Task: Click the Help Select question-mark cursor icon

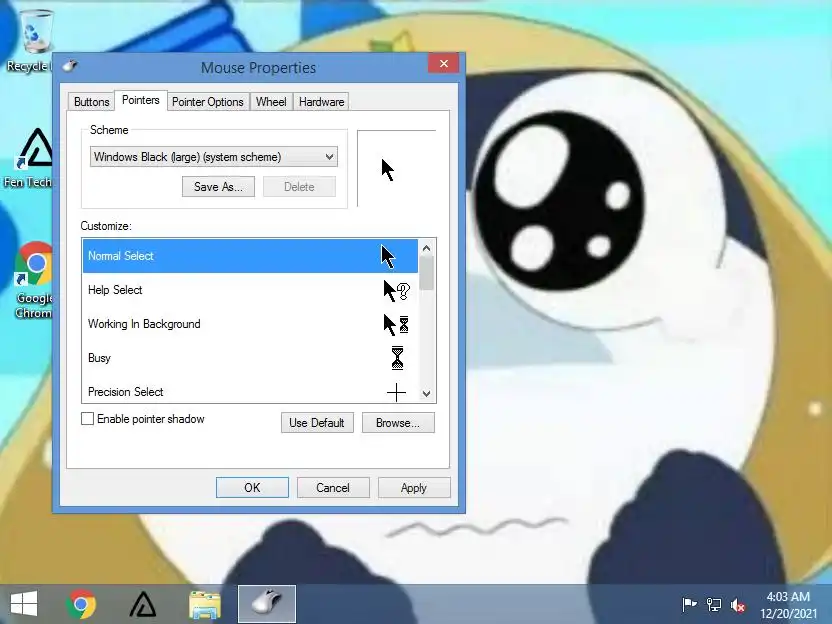Action: [396, 291]
